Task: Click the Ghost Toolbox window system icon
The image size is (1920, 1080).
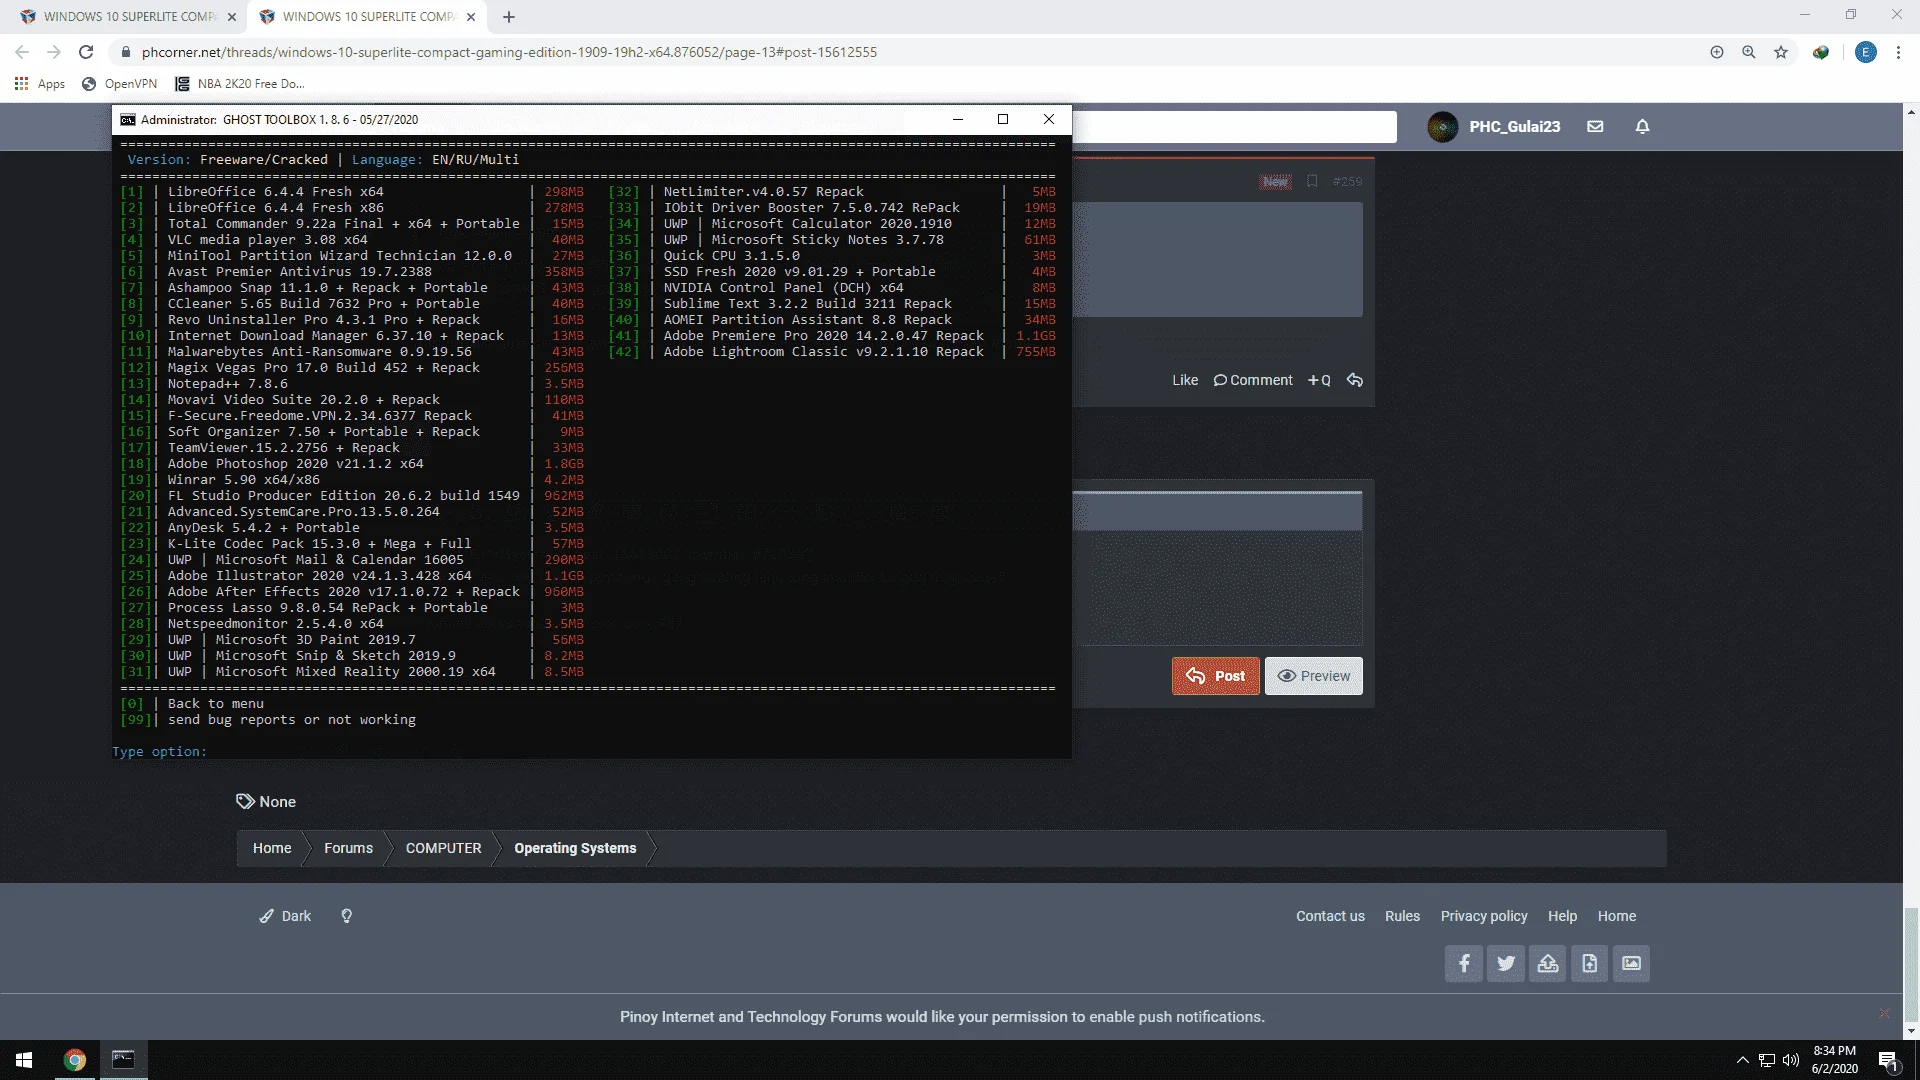Action: pyautogui.click(x=128, y=120)
